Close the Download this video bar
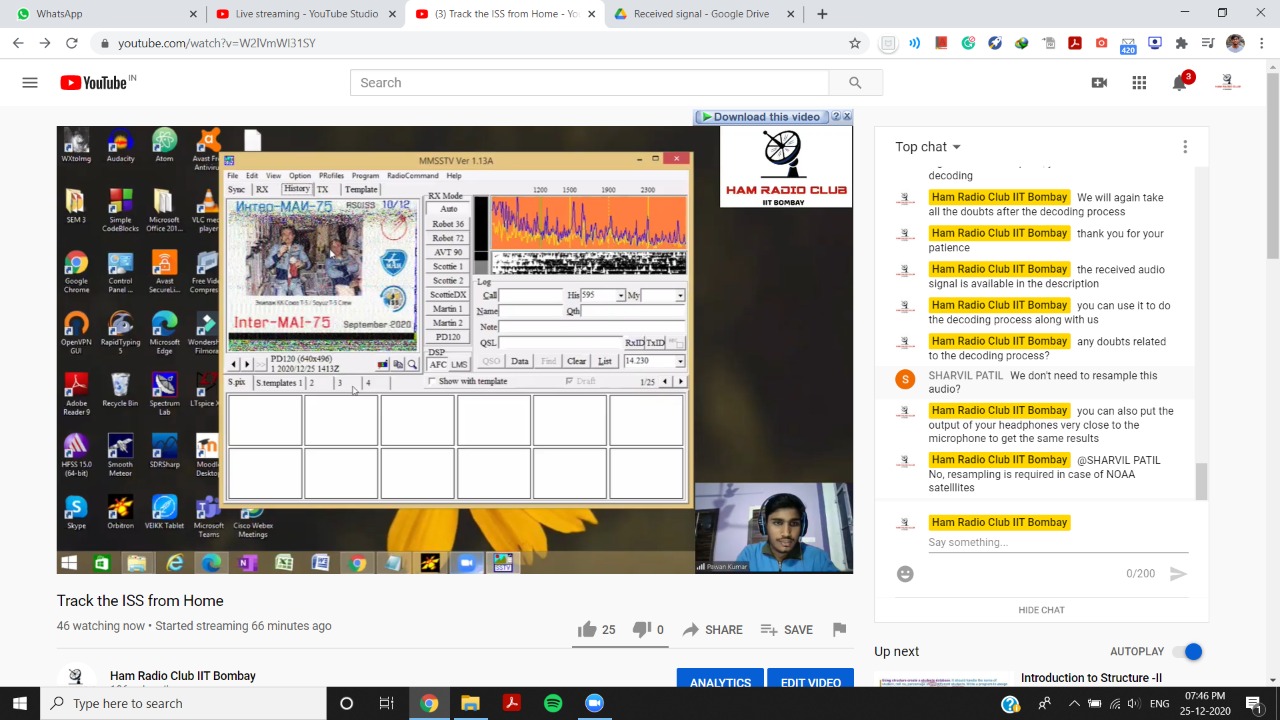This screenshot has width=1280, height=720. tap(847, 117)
